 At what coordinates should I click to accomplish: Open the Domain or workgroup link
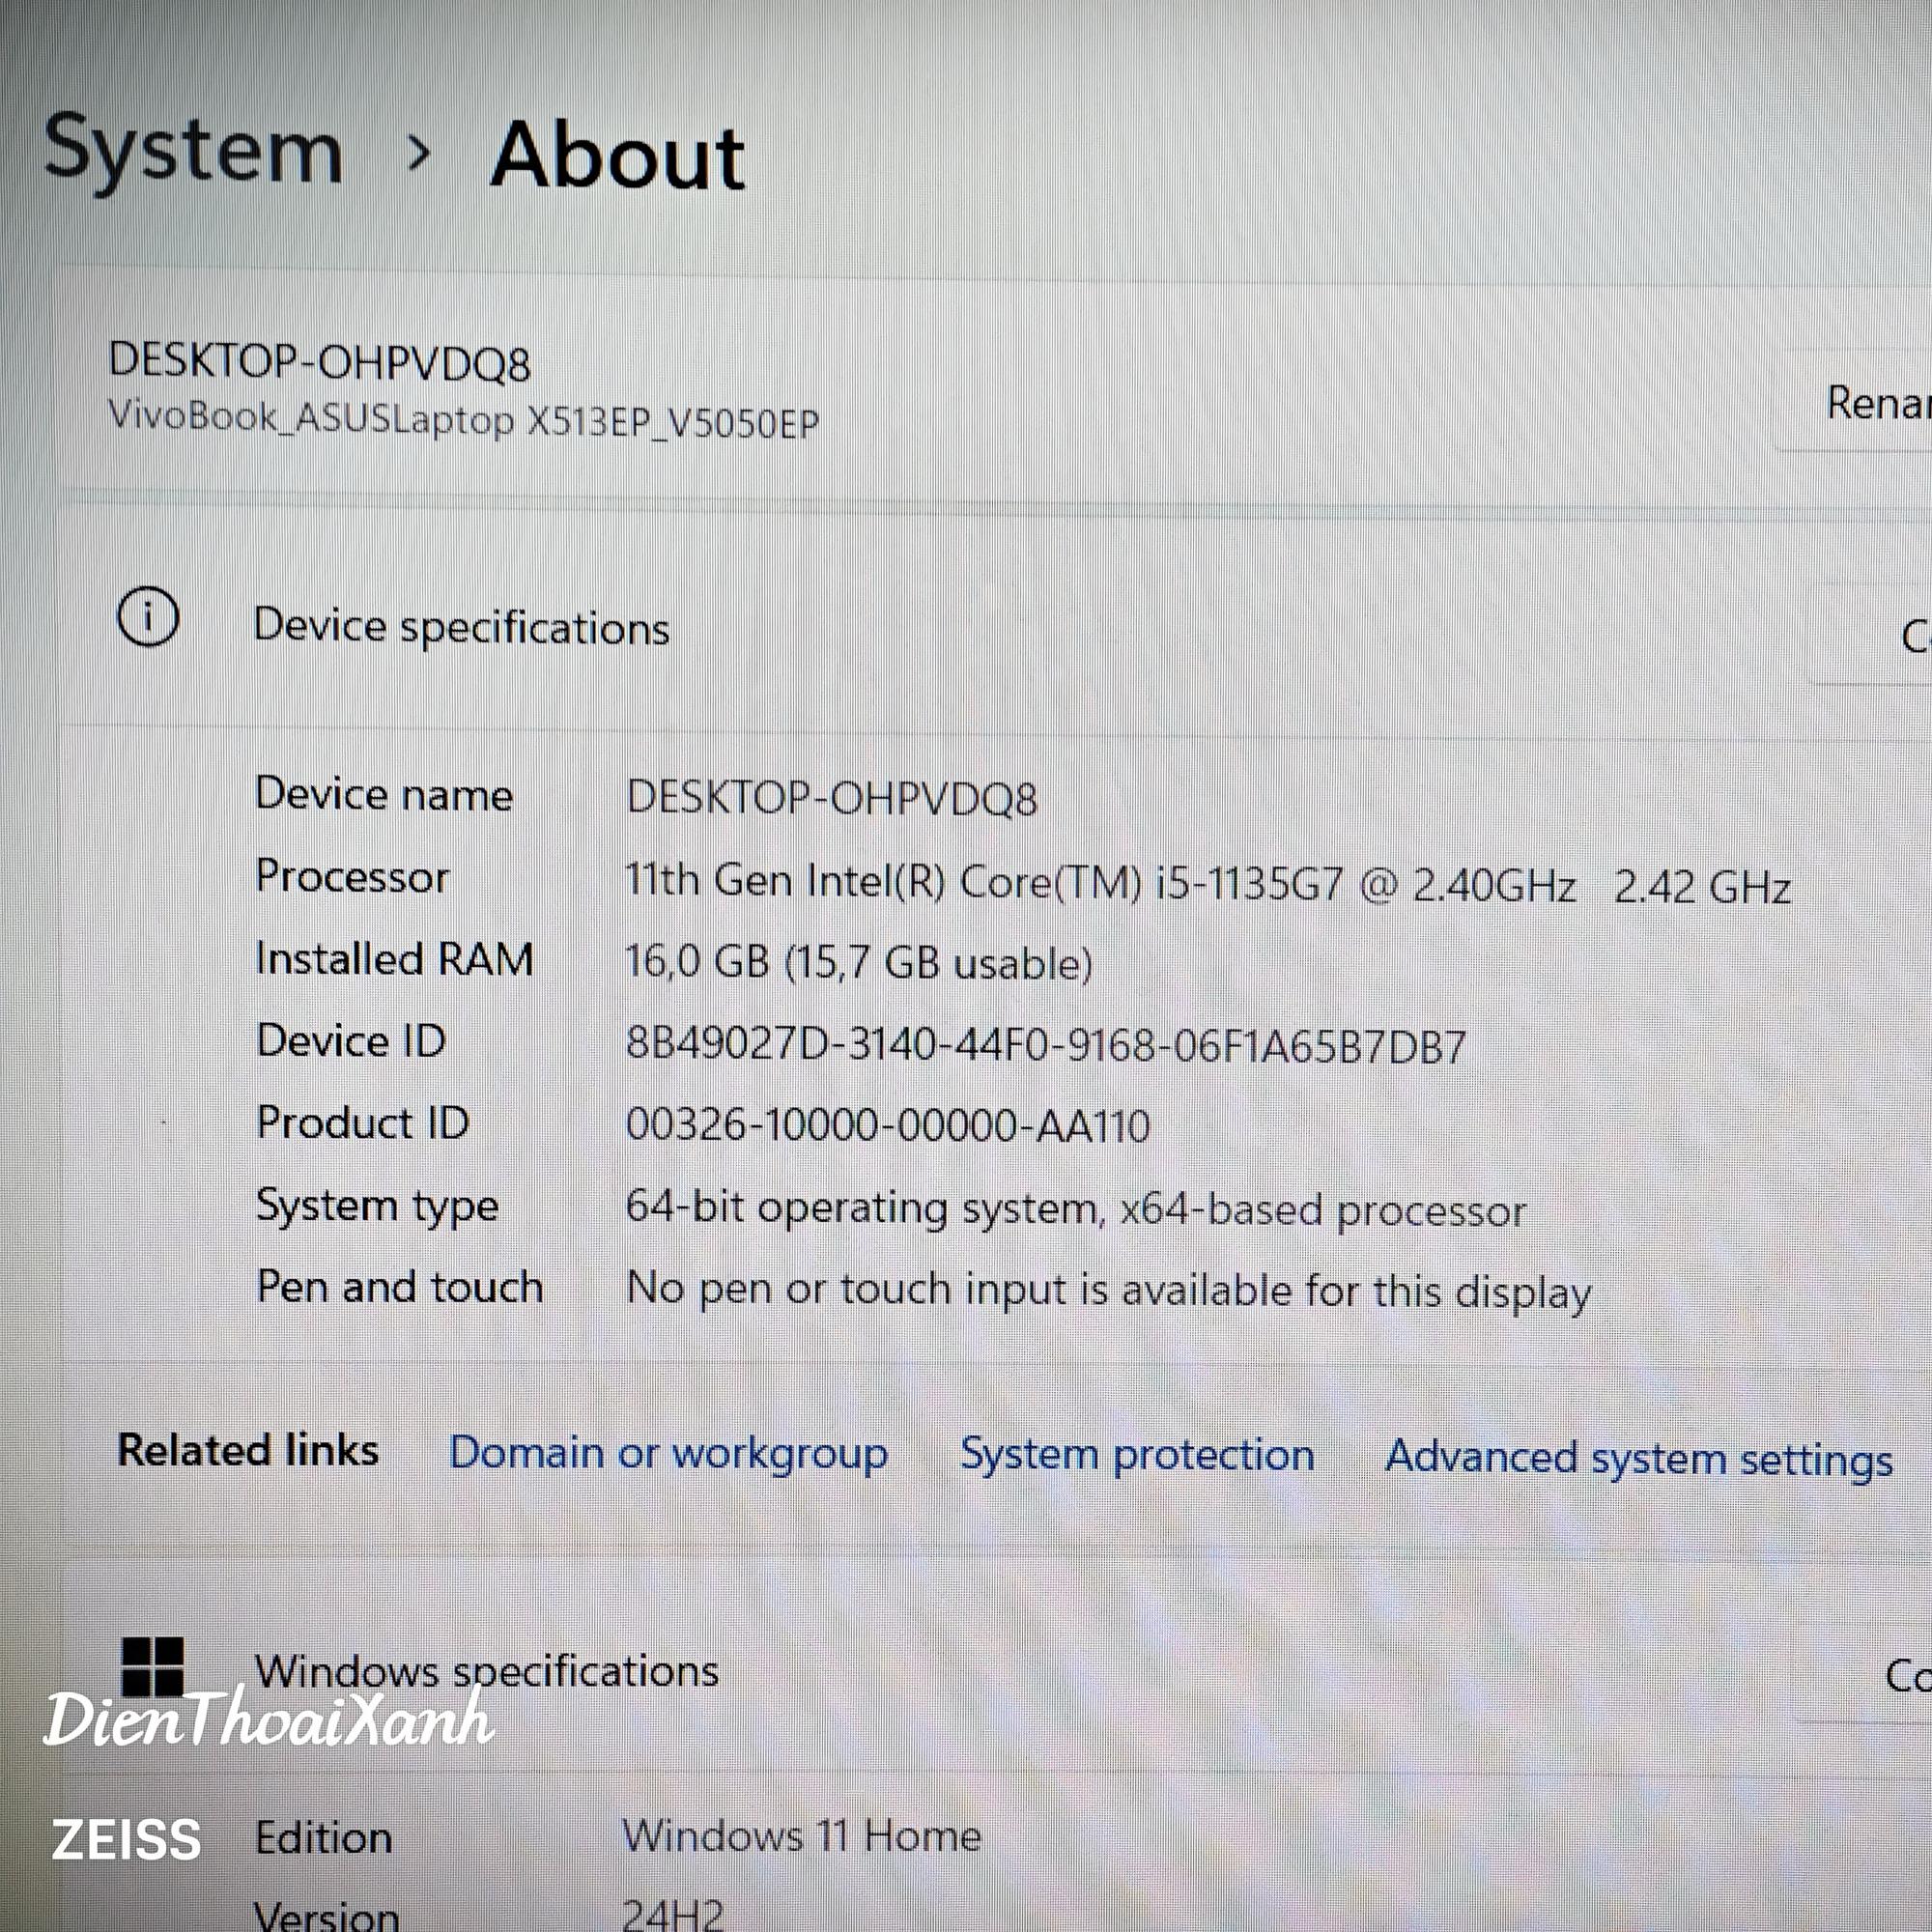[668, 1454]
